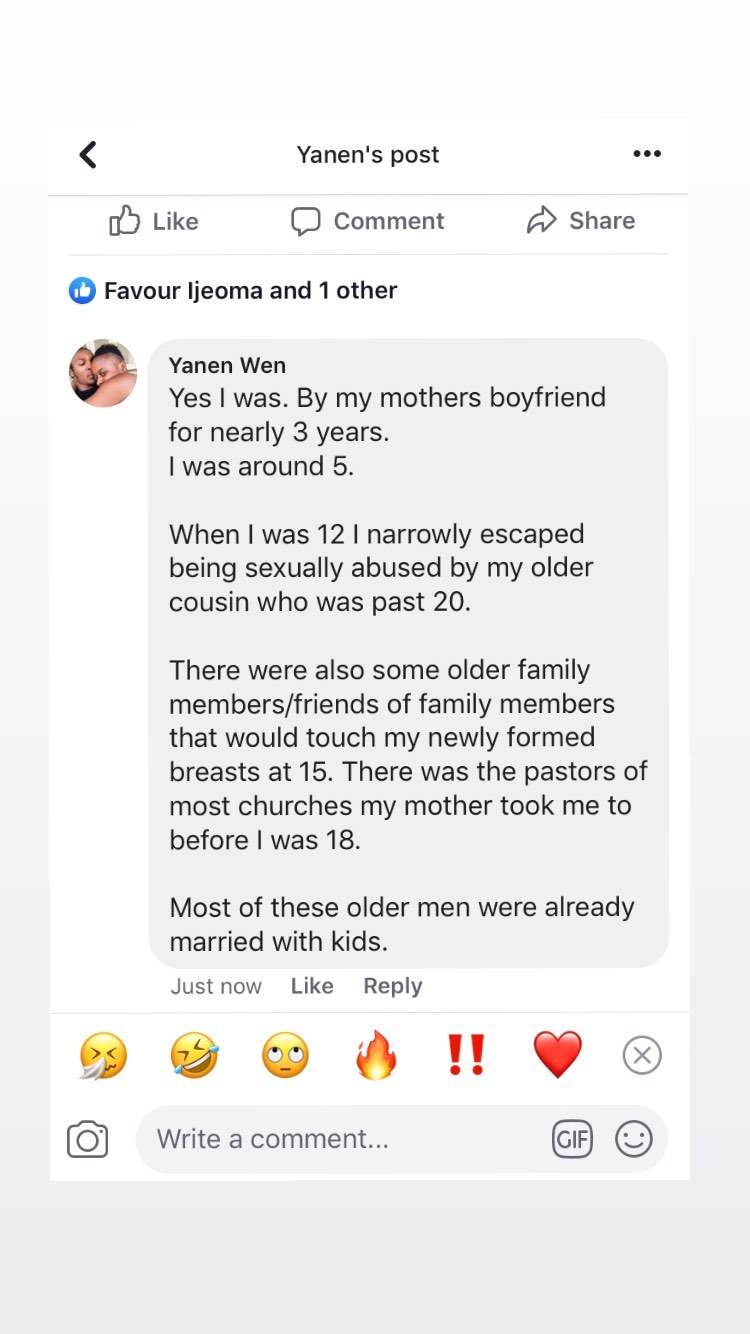This screenshot has width=750, height=1334.
Task: Reply to Yanen Wen's comment
Action: [392, 986]
